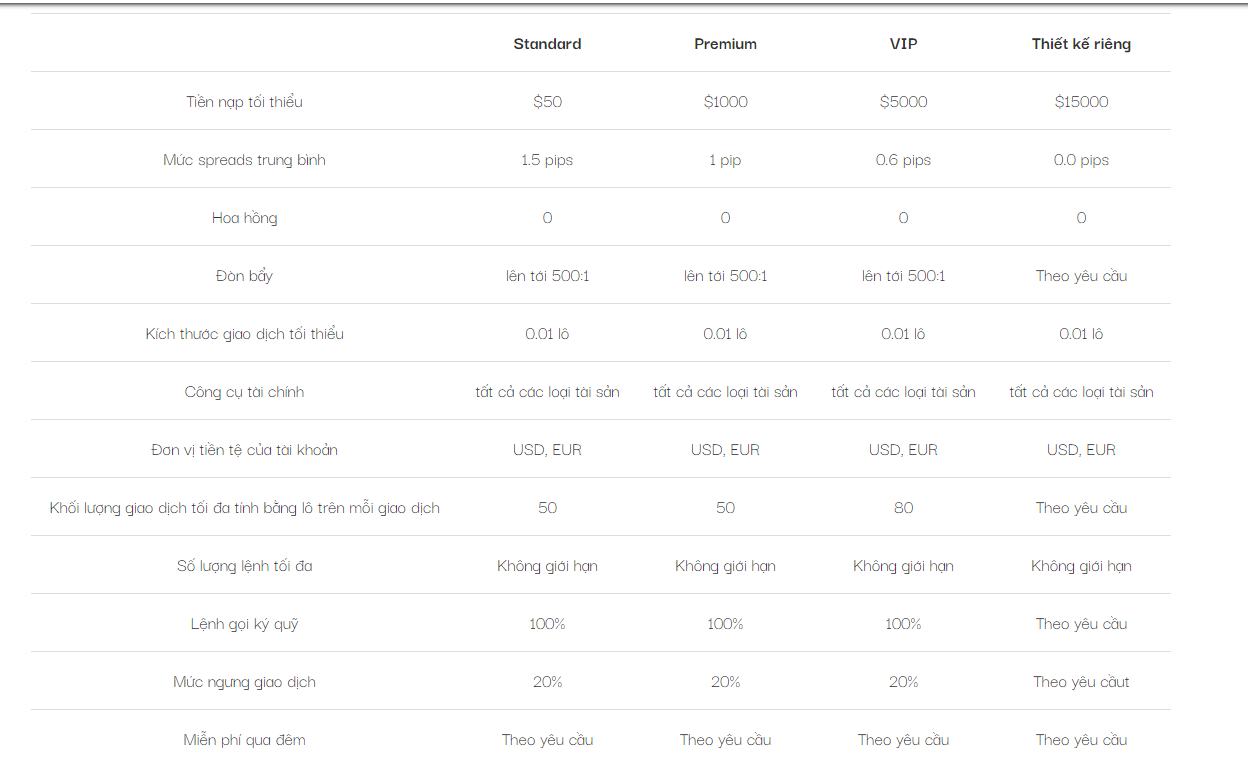Select the Premium column header
The width and height of the screenshot is (1248, 780).
725,44
